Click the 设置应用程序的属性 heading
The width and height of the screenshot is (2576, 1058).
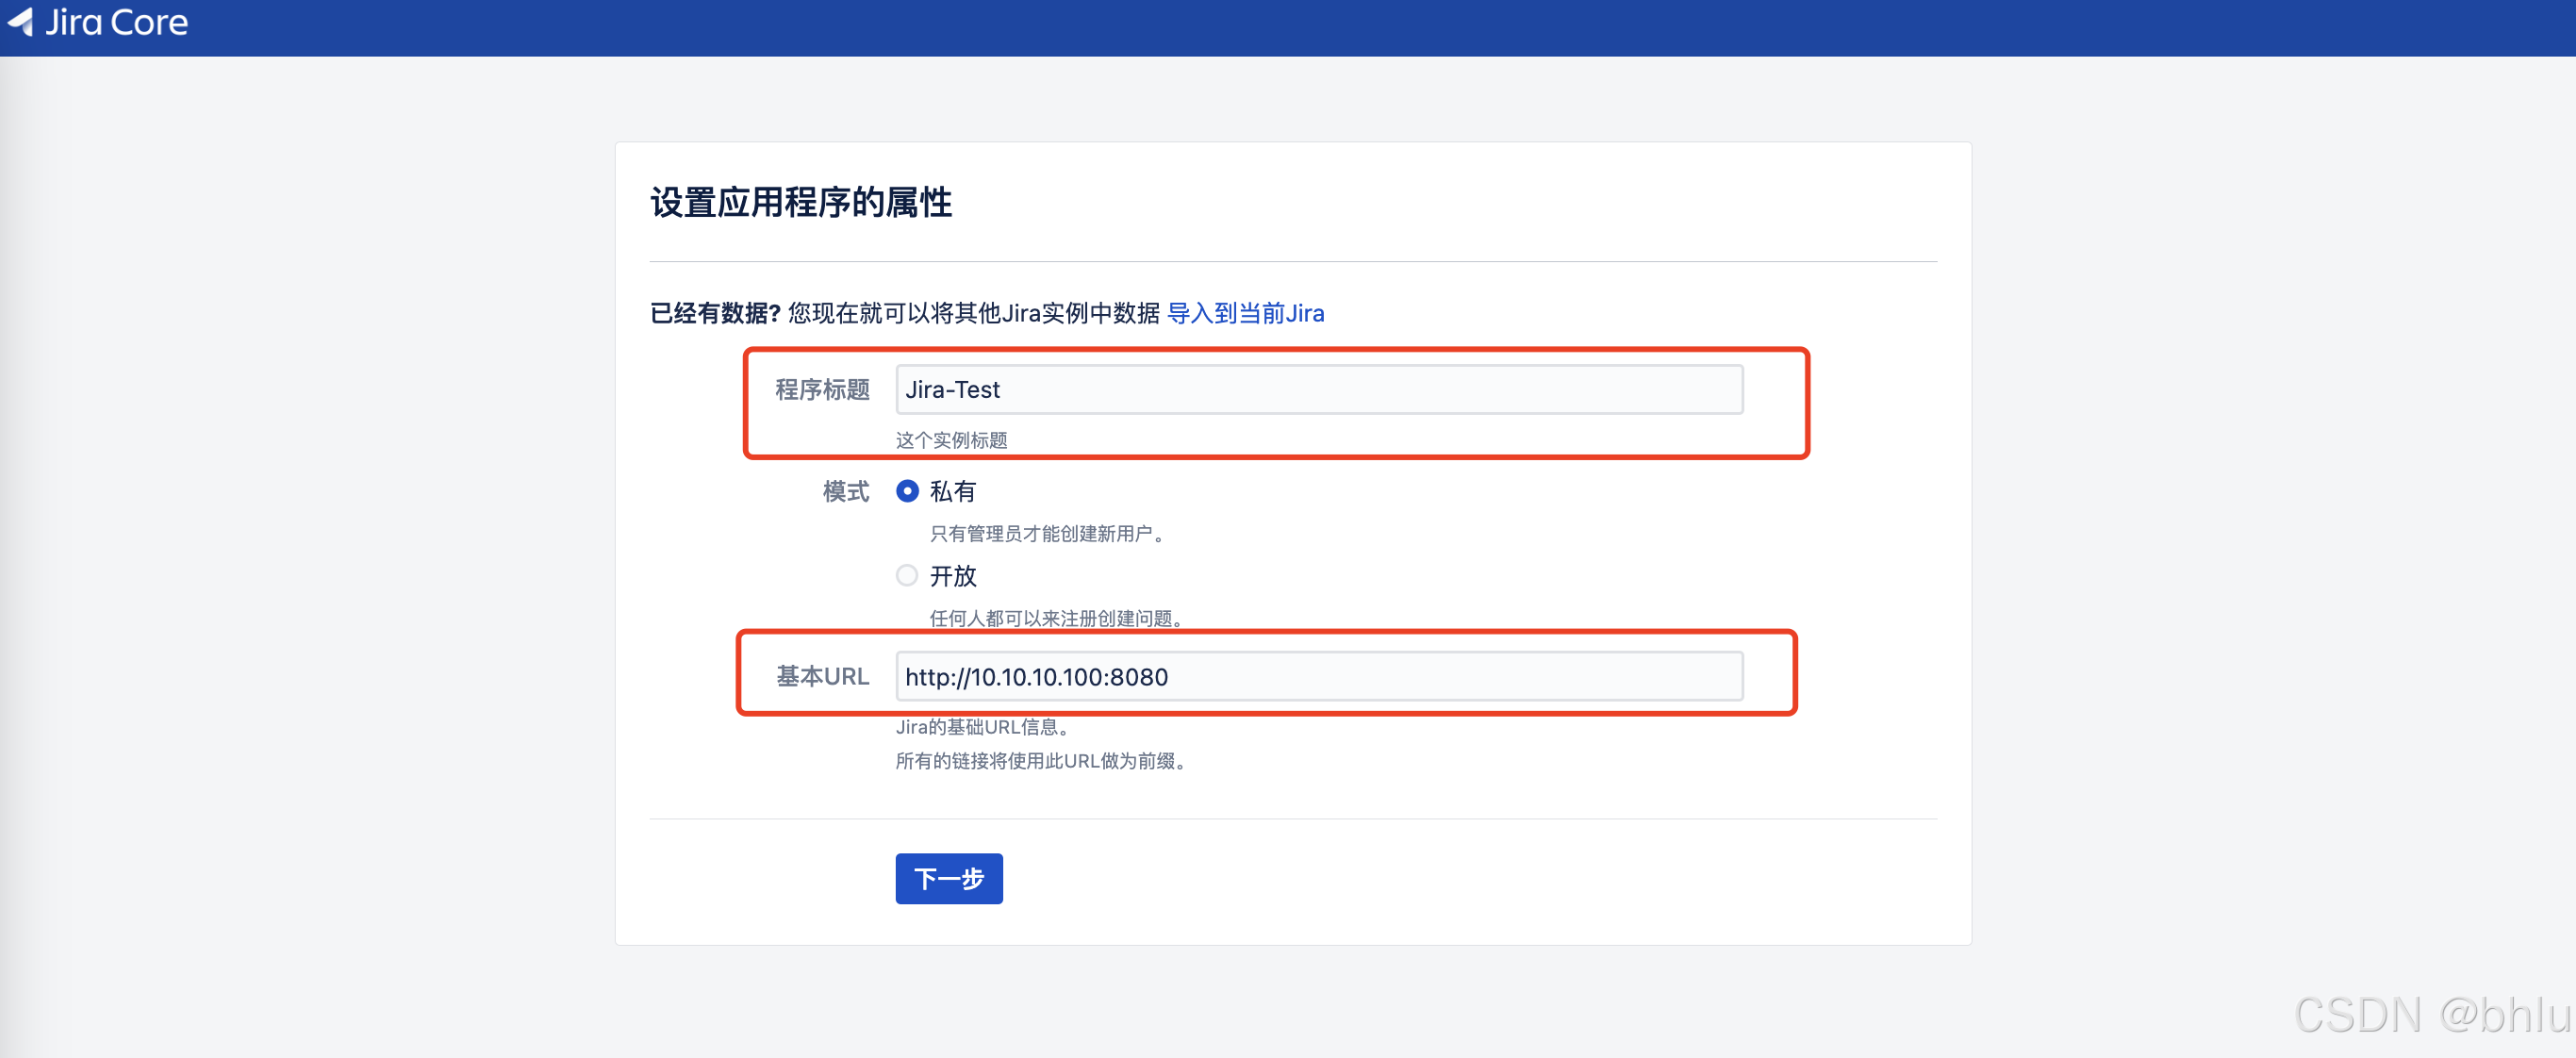[800, 202]
